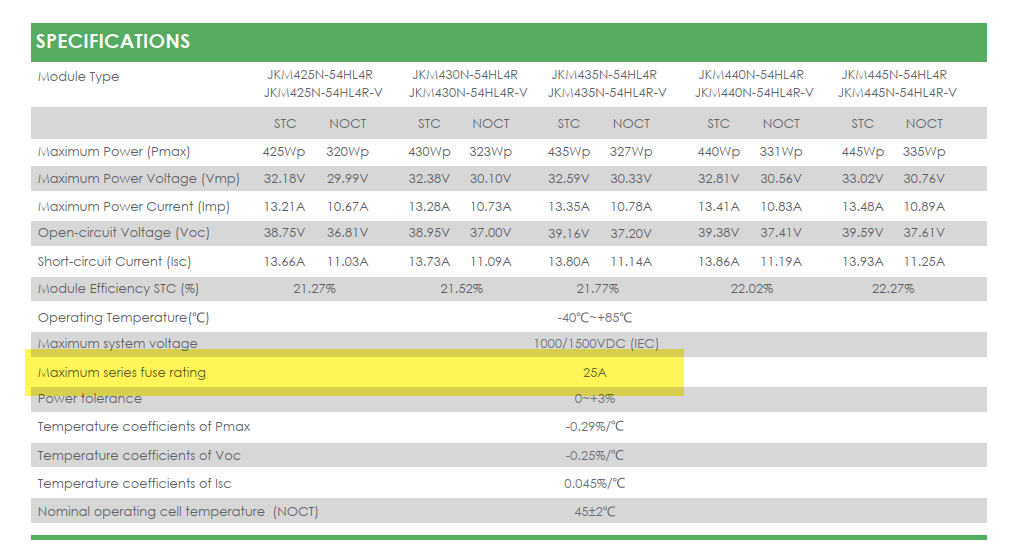The width and height of the screenshot is (1024, 557).
Task: Click the 10.83A current value
Action: click(781, 206)
